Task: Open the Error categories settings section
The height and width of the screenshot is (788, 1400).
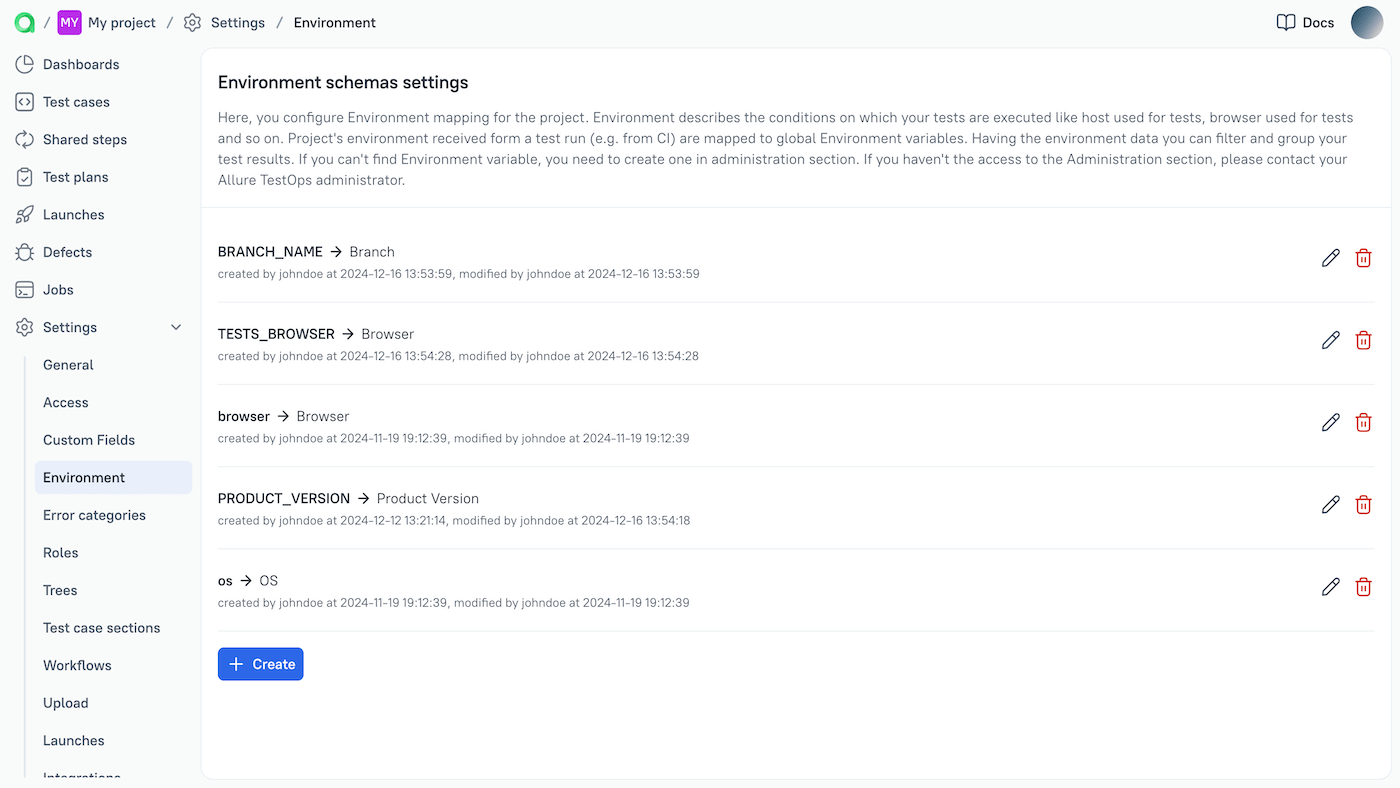Action: click(x=93, y=515)
